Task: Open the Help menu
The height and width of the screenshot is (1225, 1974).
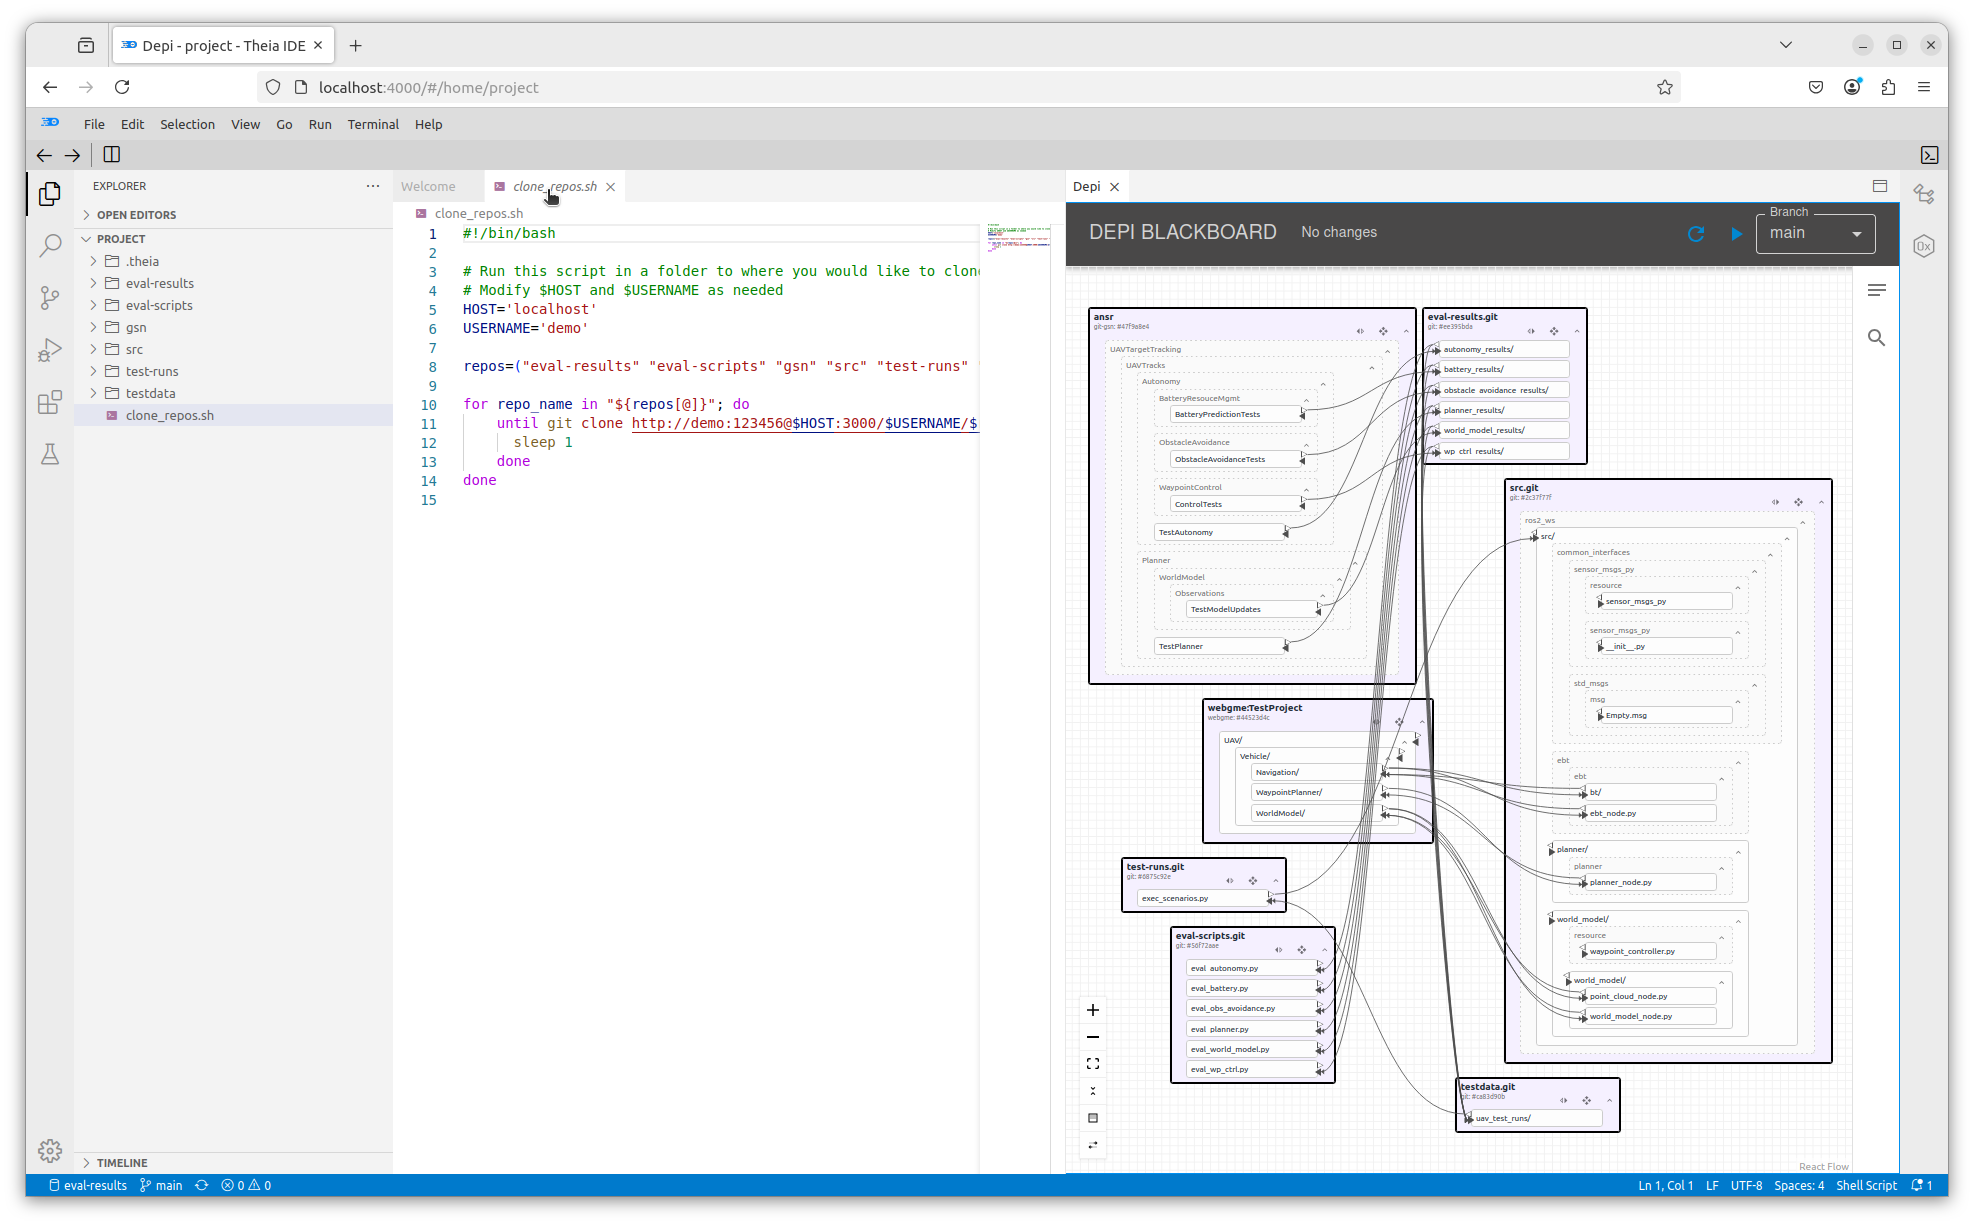Action: pos(428,124)
